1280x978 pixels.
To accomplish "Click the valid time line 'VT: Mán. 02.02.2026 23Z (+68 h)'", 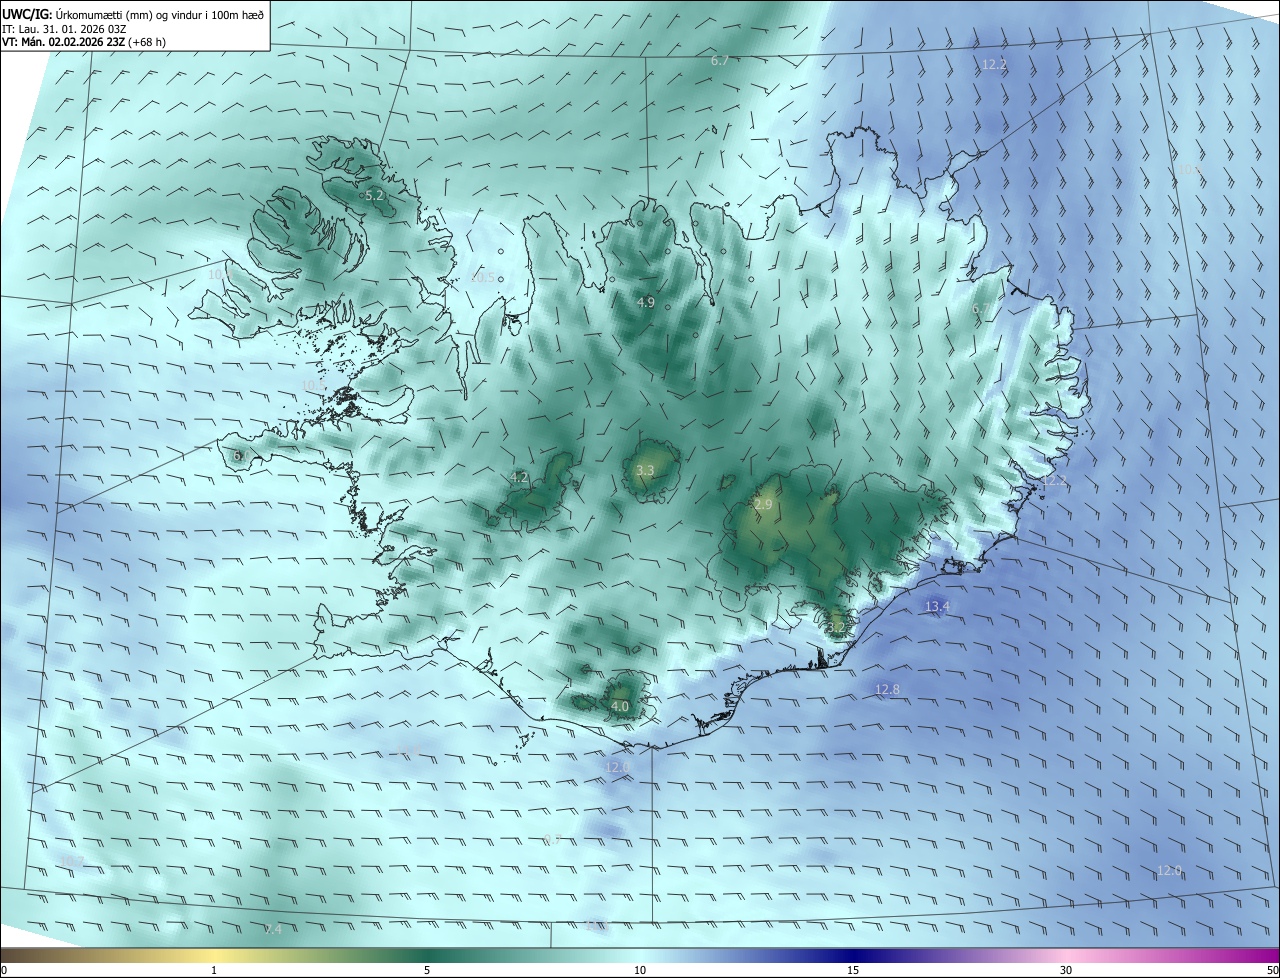I will [84, 42].
